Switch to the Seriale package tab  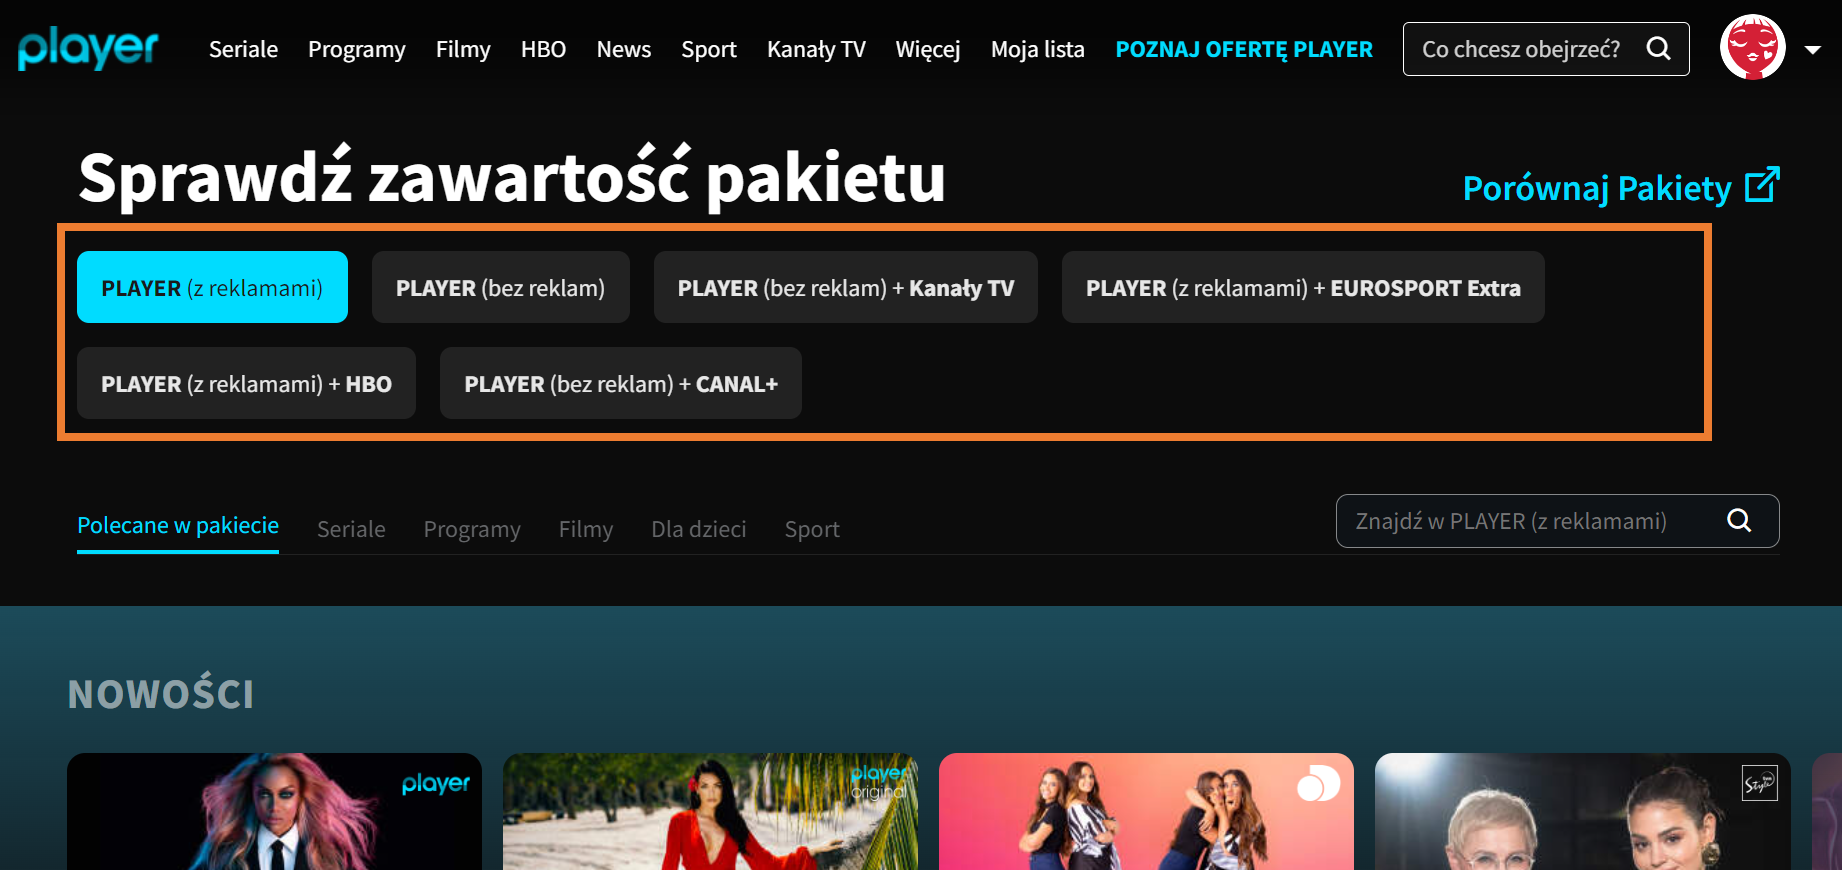tap(351, 529)
